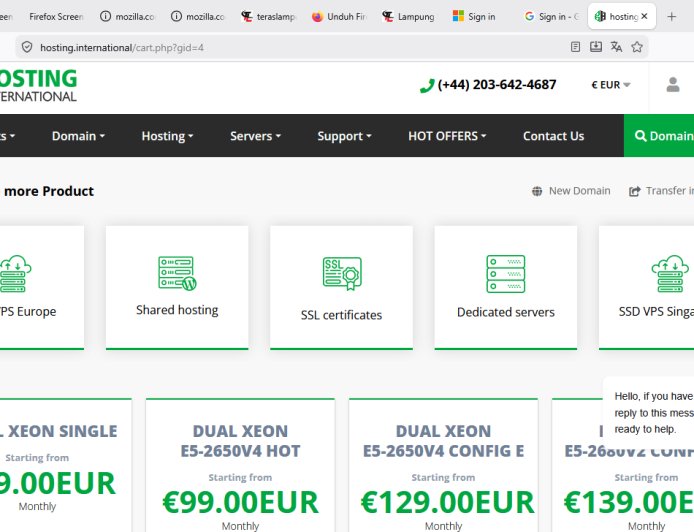Image resolution: width=694 pixels, height=532 pixels.
Task: Expand the Support menu
Action: click(344, 136)
